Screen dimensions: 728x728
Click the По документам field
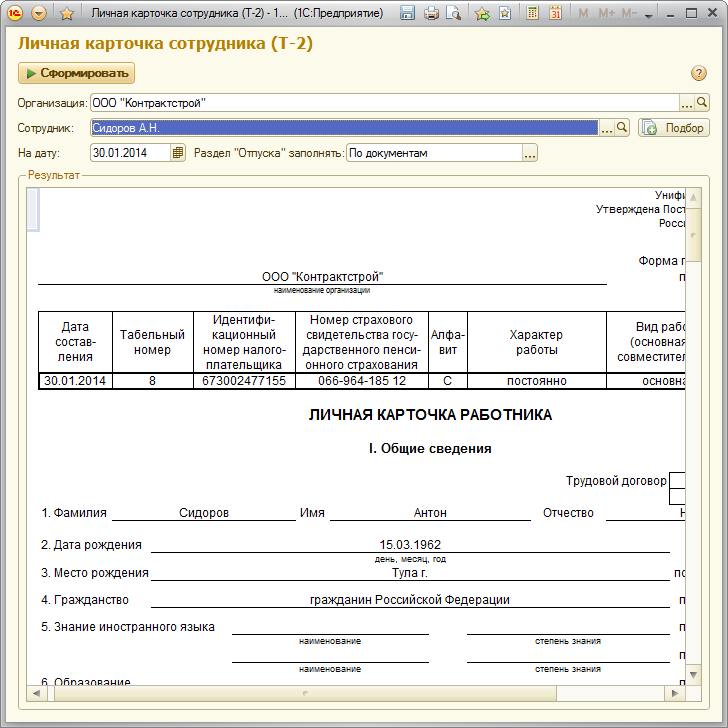point(435,153)
